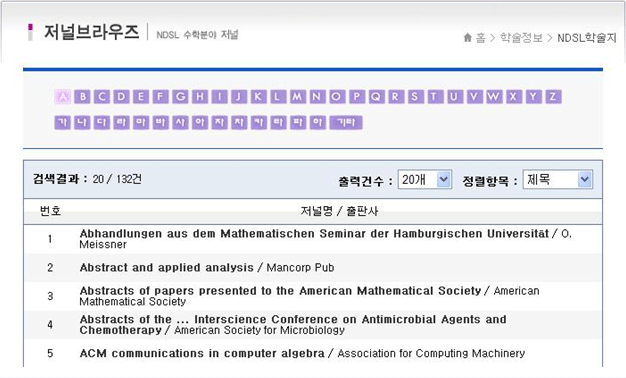Filter journals by letter C
626x378 pixels.
tap(102, 97)
